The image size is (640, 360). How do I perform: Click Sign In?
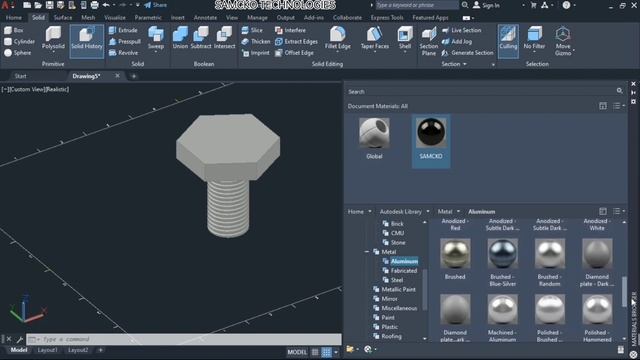(486, 5)
